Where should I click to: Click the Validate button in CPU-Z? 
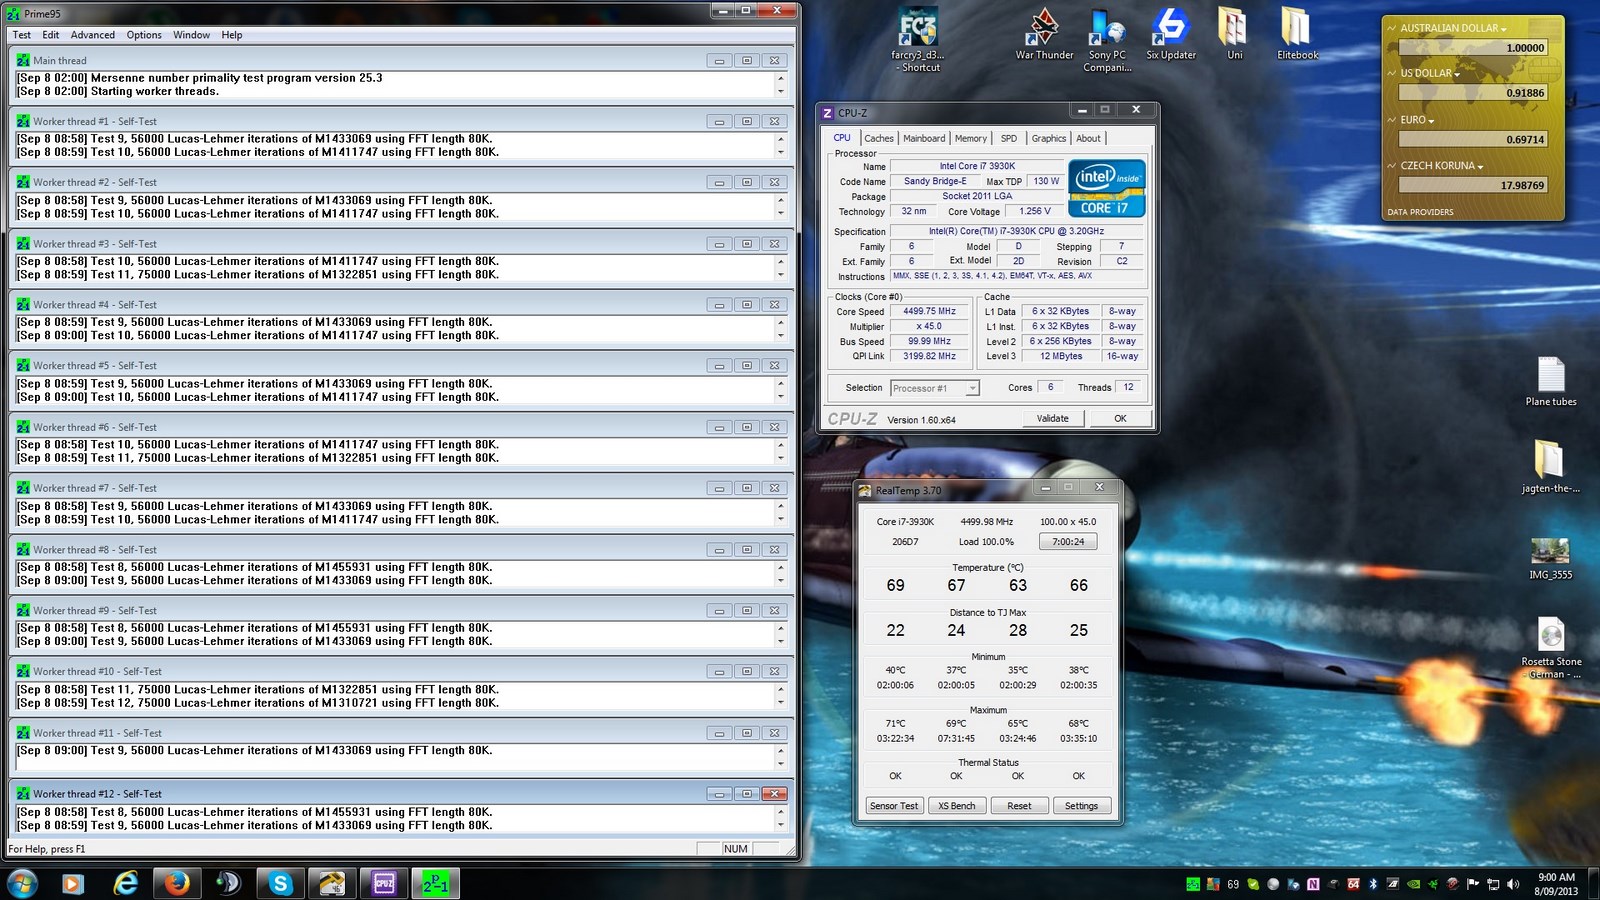coord(1053,418)
